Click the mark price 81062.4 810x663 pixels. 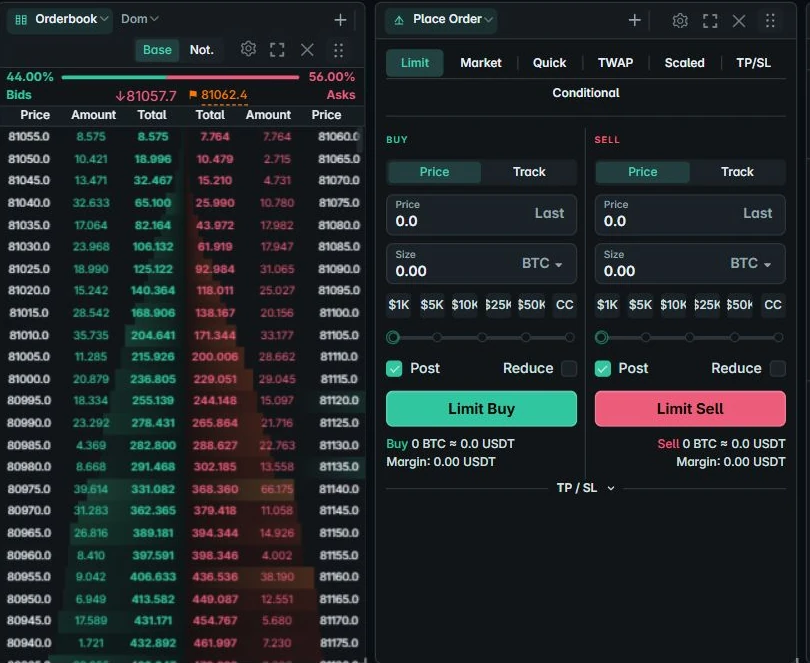(224, 95)
